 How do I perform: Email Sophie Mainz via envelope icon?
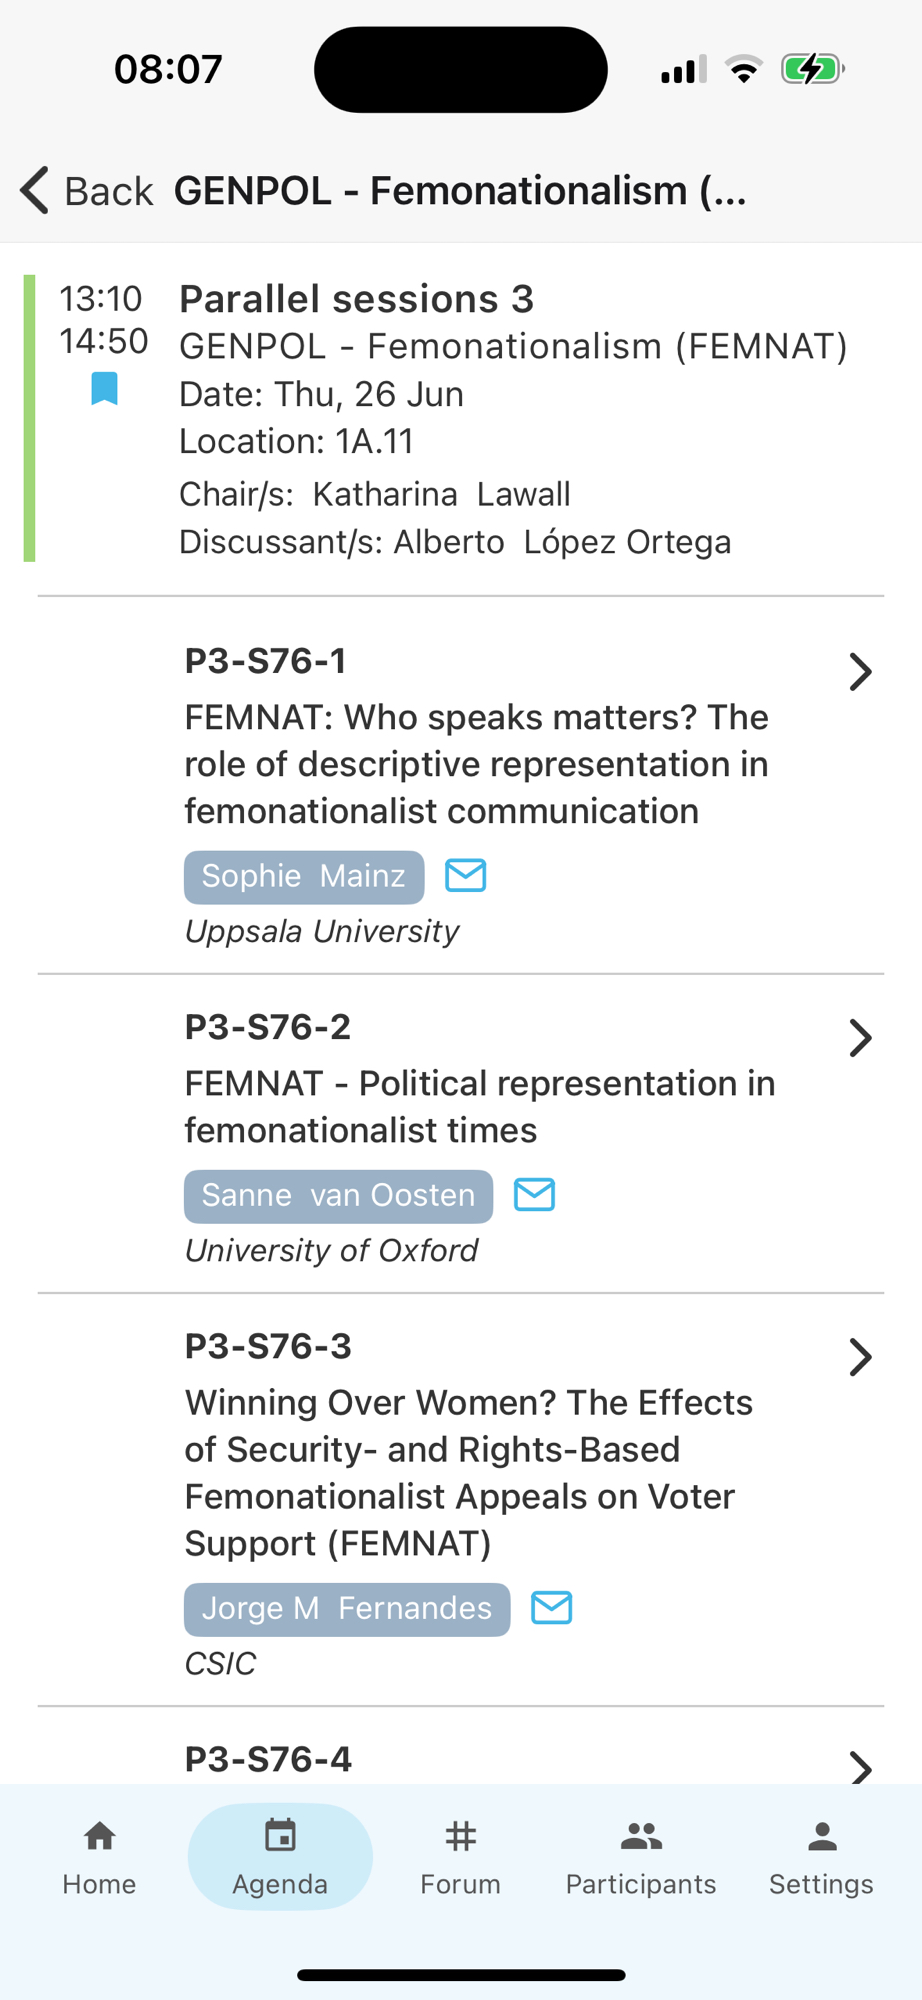[465, 875]
